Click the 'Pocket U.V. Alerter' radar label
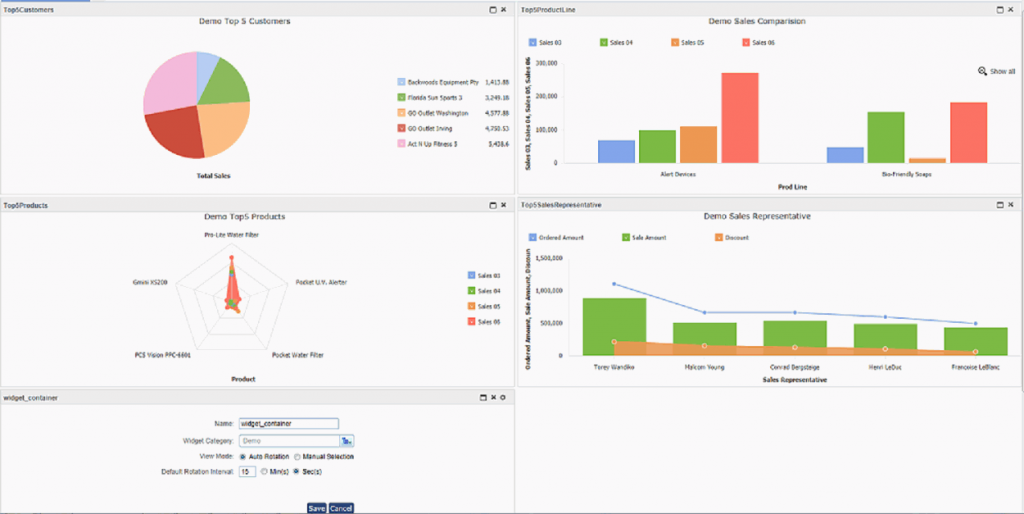 [321, 282]
